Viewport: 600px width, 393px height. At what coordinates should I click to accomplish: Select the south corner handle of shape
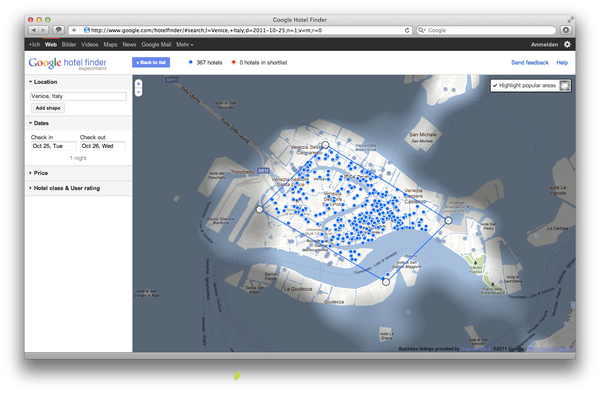[386, 282]
